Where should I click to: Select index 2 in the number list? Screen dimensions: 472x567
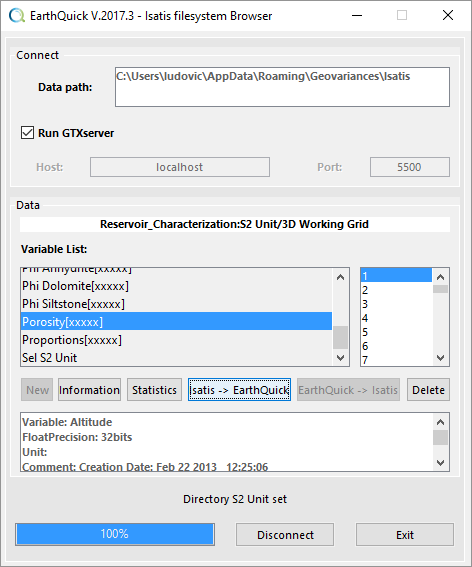[396, 290]
